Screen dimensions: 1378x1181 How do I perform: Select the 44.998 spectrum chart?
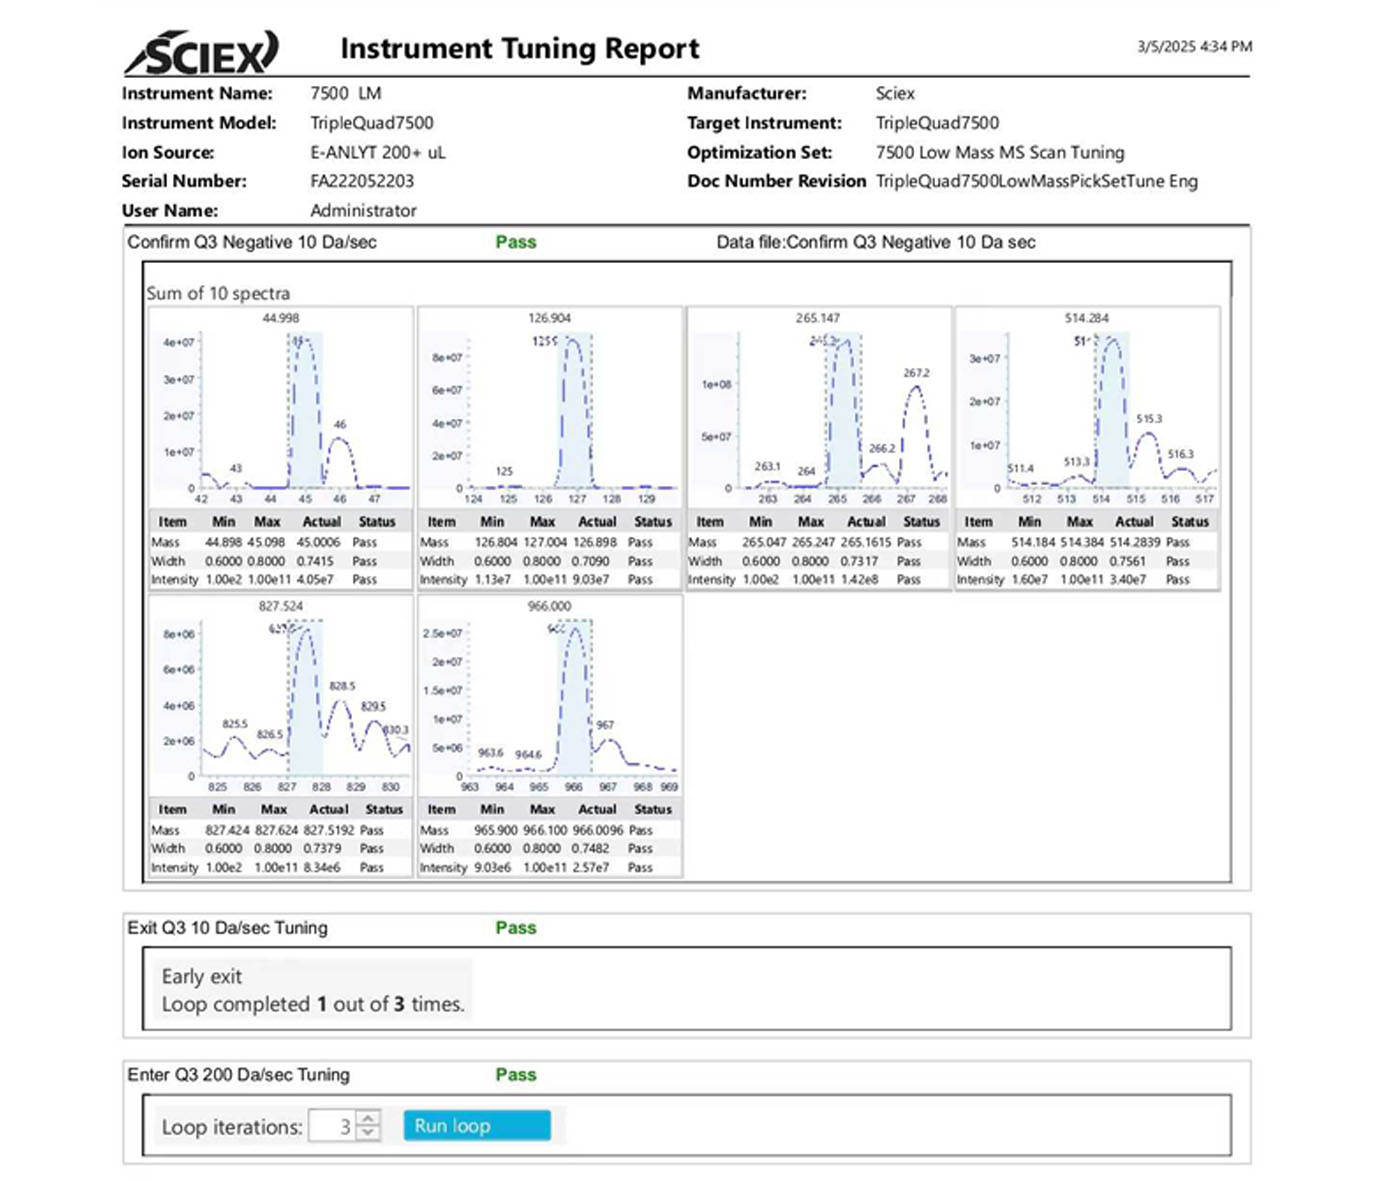(281, 408)
